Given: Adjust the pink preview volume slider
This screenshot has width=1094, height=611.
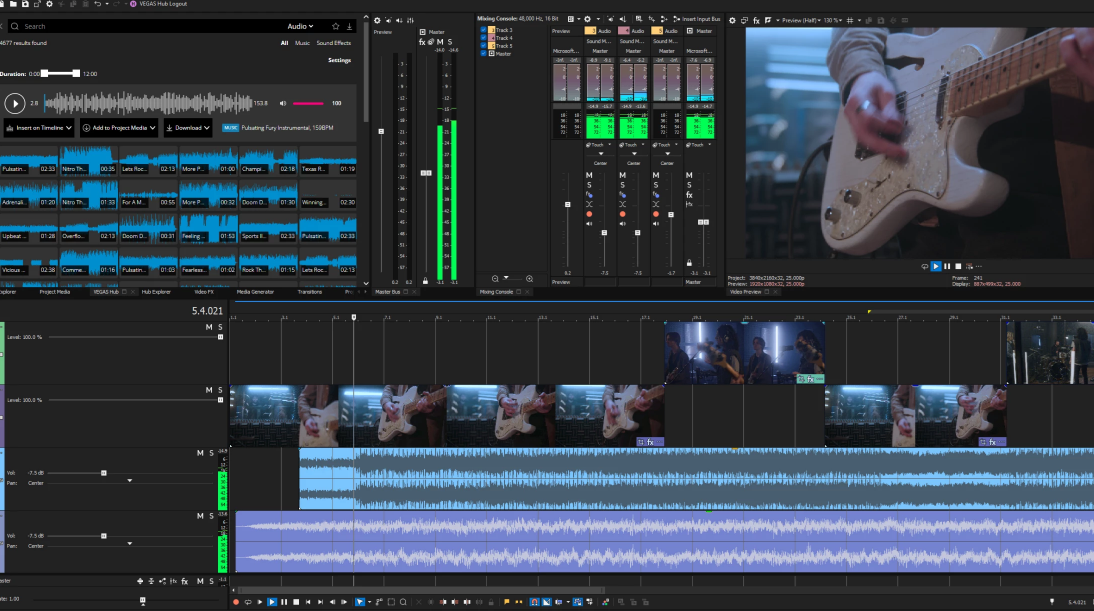Looking at the screenshot, I should [308, 103].
